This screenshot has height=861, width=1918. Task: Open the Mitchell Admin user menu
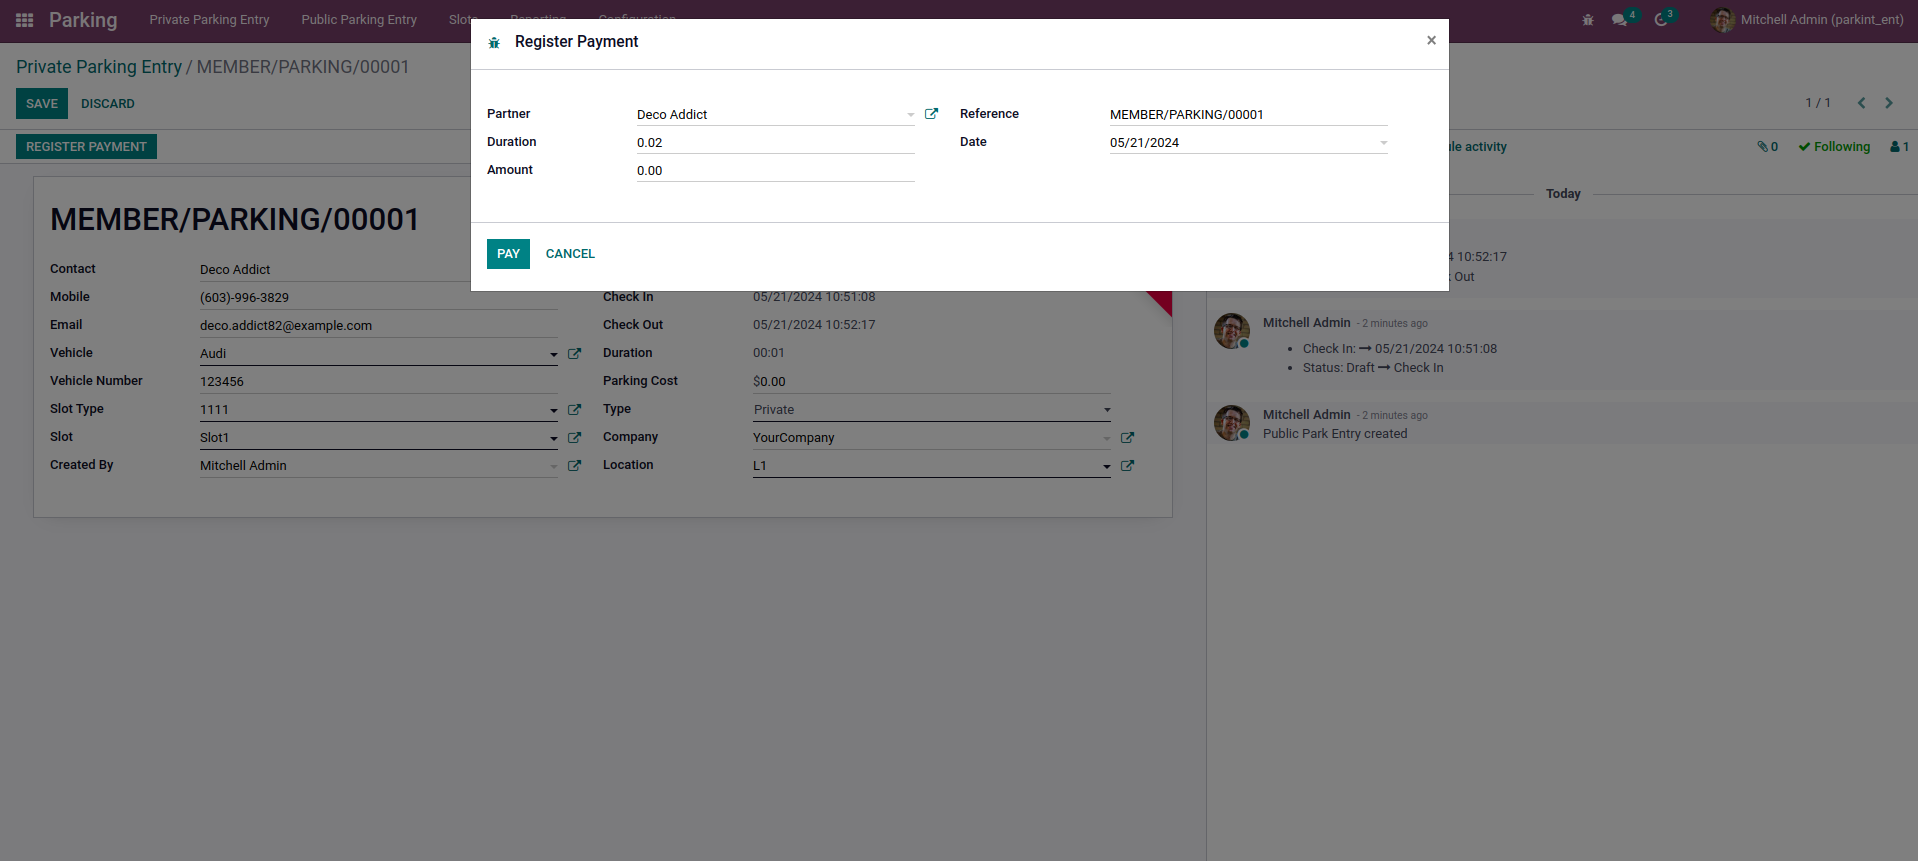(1808, 20)
